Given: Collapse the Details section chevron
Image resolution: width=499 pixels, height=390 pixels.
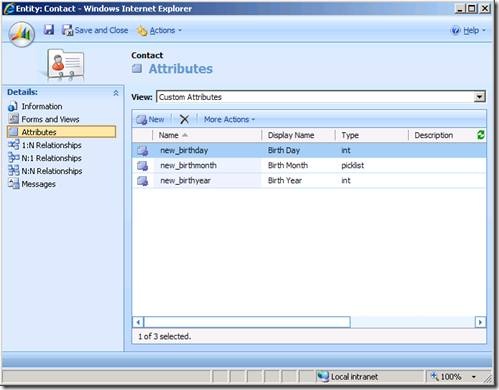Looking at the screenshot, I should click(x=116, y=93).
